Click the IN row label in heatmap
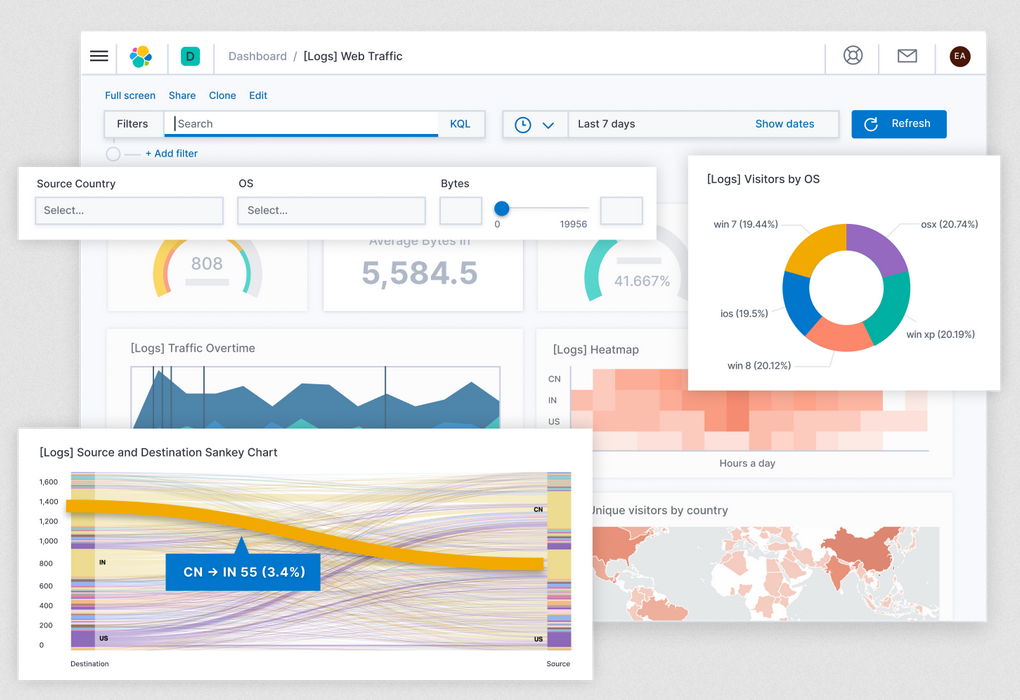The image size is (1020, 700). tap(552, 401)
